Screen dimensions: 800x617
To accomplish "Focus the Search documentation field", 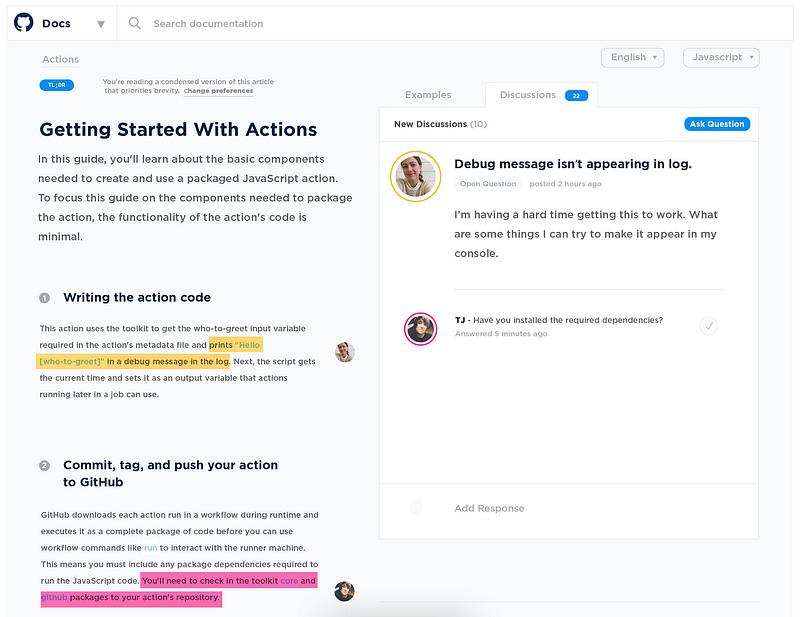I will coord(208,23).
